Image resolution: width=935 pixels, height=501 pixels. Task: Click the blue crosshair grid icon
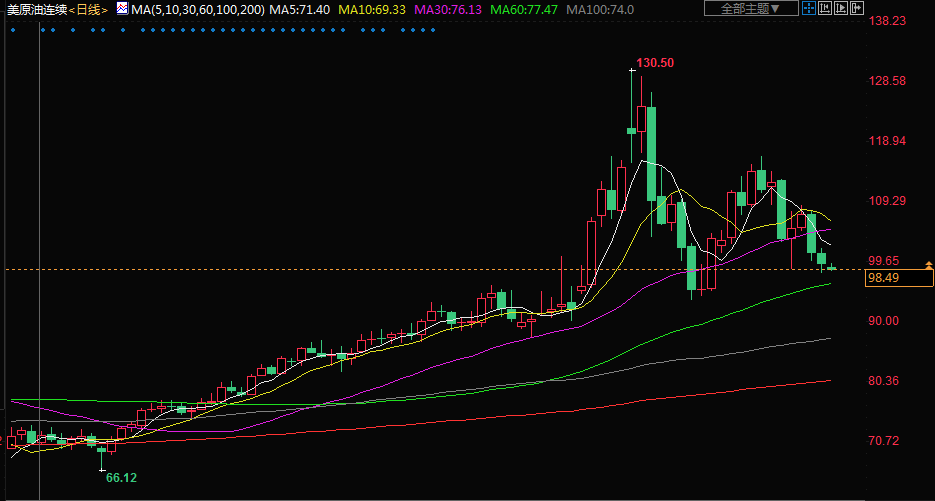(807, 8)
